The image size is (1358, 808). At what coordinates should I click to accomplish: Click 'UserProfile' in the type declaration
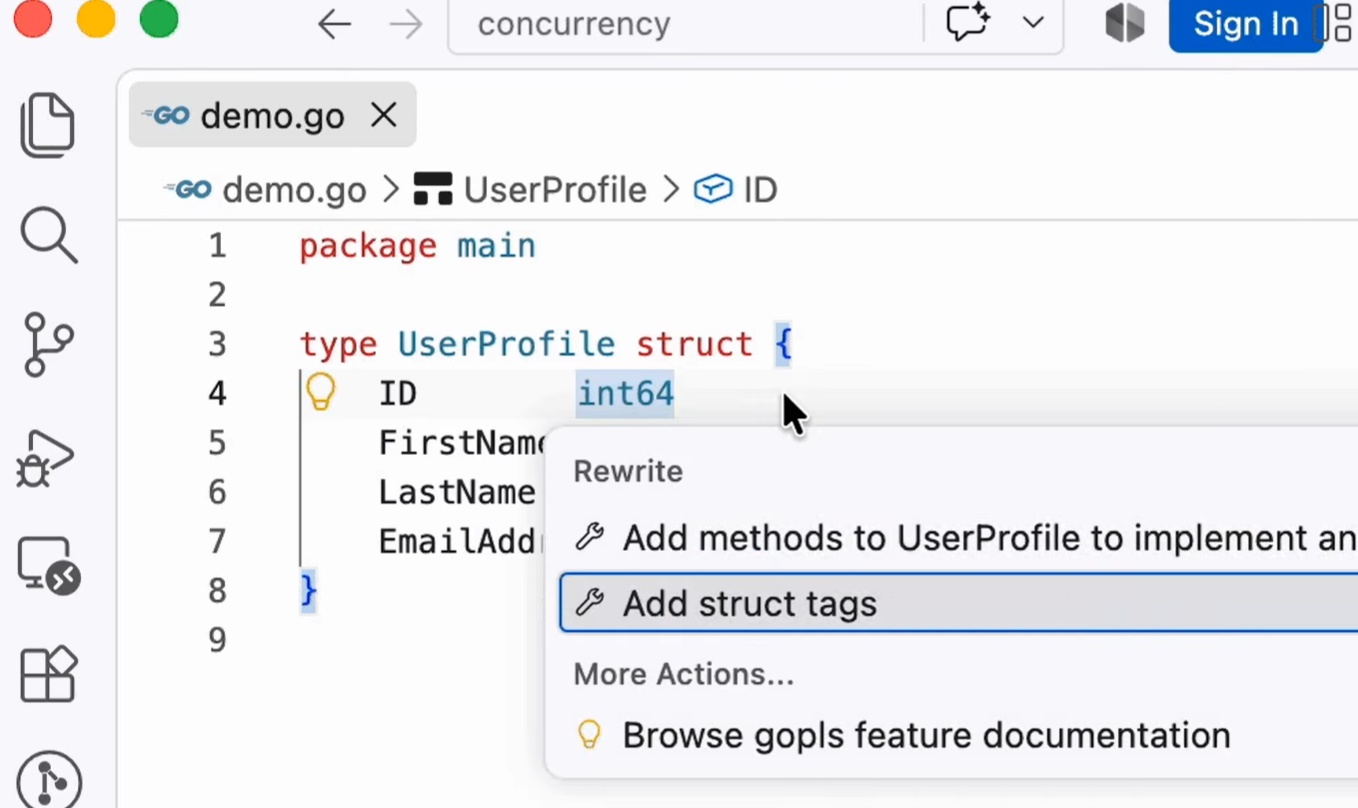click(506, 344)
